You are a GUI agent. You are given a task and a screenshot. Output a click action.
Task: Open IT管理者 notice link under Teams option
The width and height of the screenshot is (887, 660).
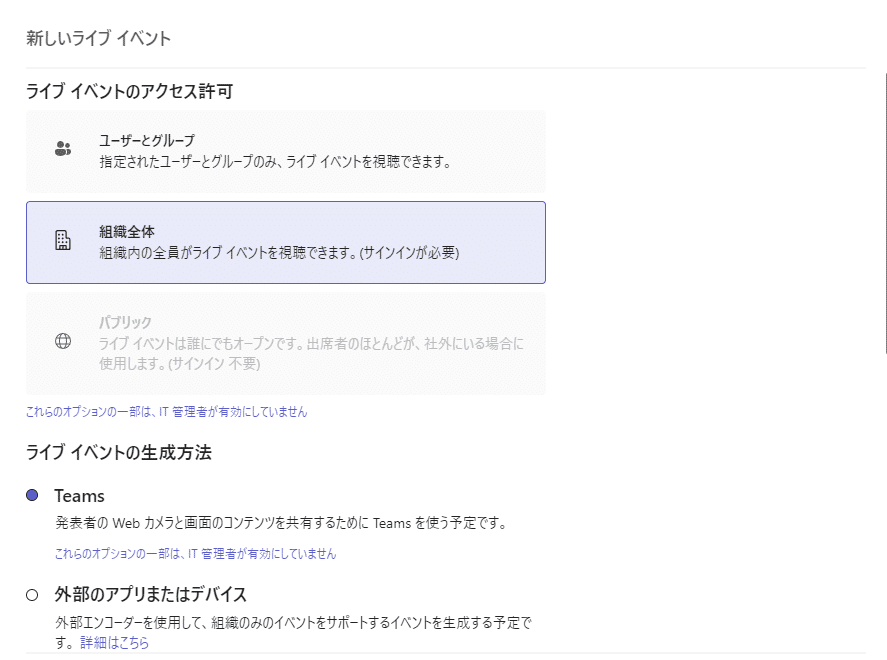pos(195,554)
